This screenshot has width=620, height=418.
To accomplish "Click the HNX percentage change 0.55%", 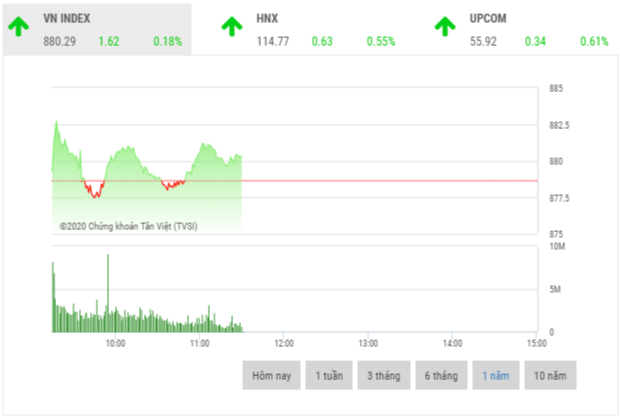I will click(380, 42).
